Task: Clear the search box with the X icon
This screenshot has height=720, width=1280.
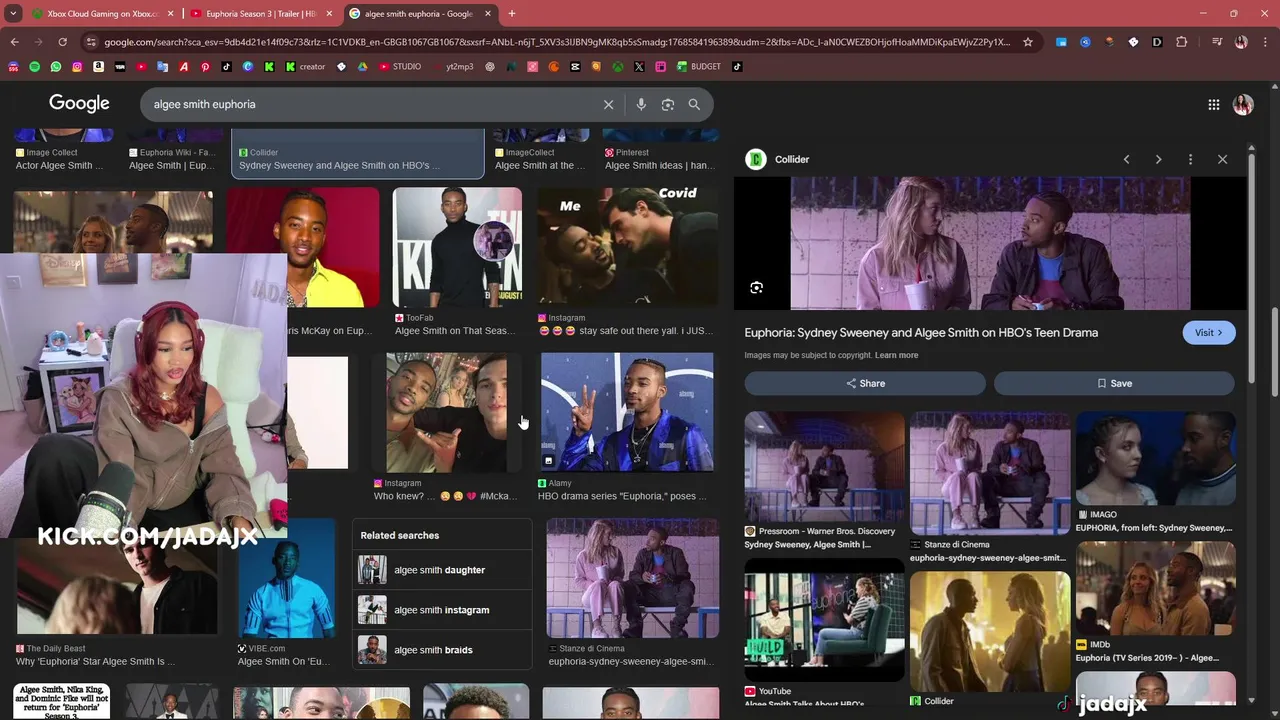Action: click(608, 104)
